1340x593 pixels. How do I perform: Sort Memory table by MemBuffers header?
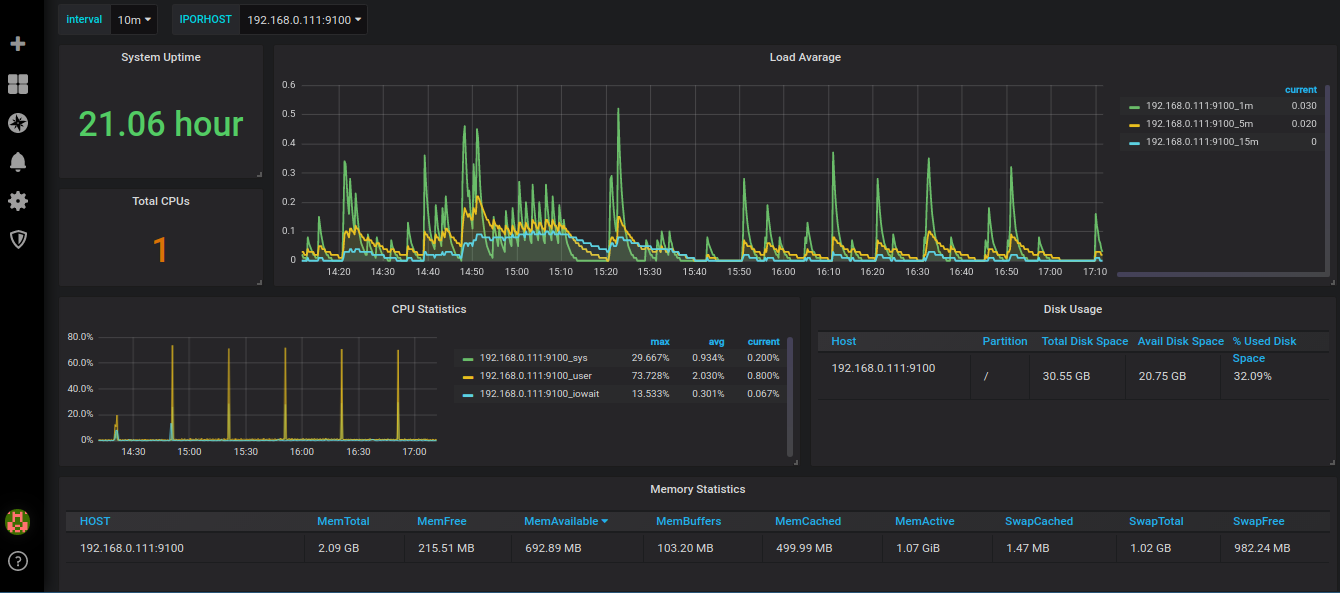coord(688,521)
